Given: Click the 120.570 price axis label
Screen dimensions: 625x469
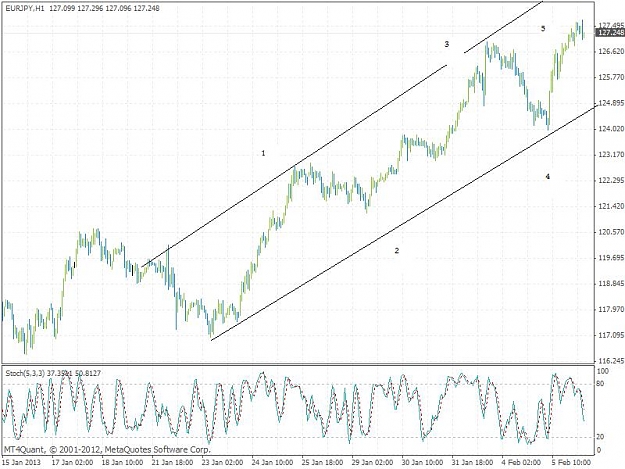Looking at the screenshot, I should tap(611, 232).
